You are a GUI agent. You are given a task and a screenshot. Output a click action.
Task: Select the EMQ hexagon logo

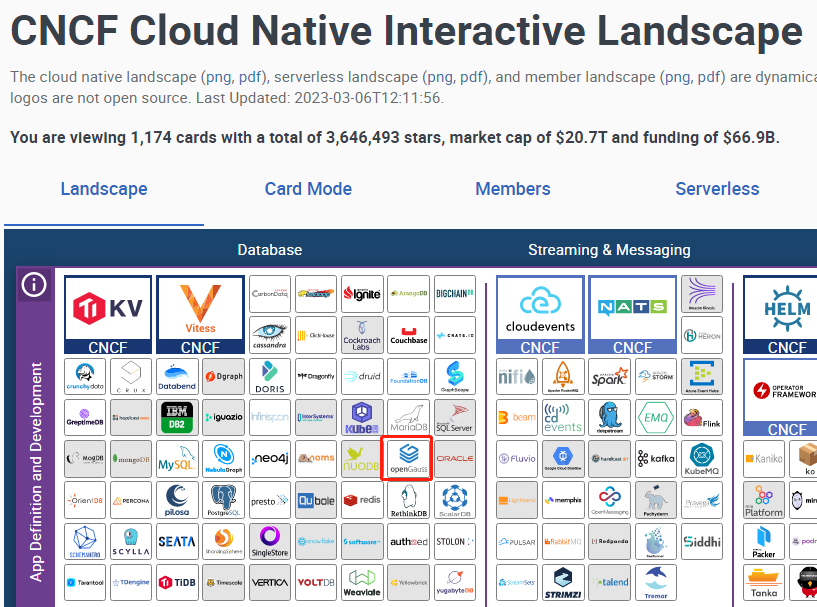(655, 417)
